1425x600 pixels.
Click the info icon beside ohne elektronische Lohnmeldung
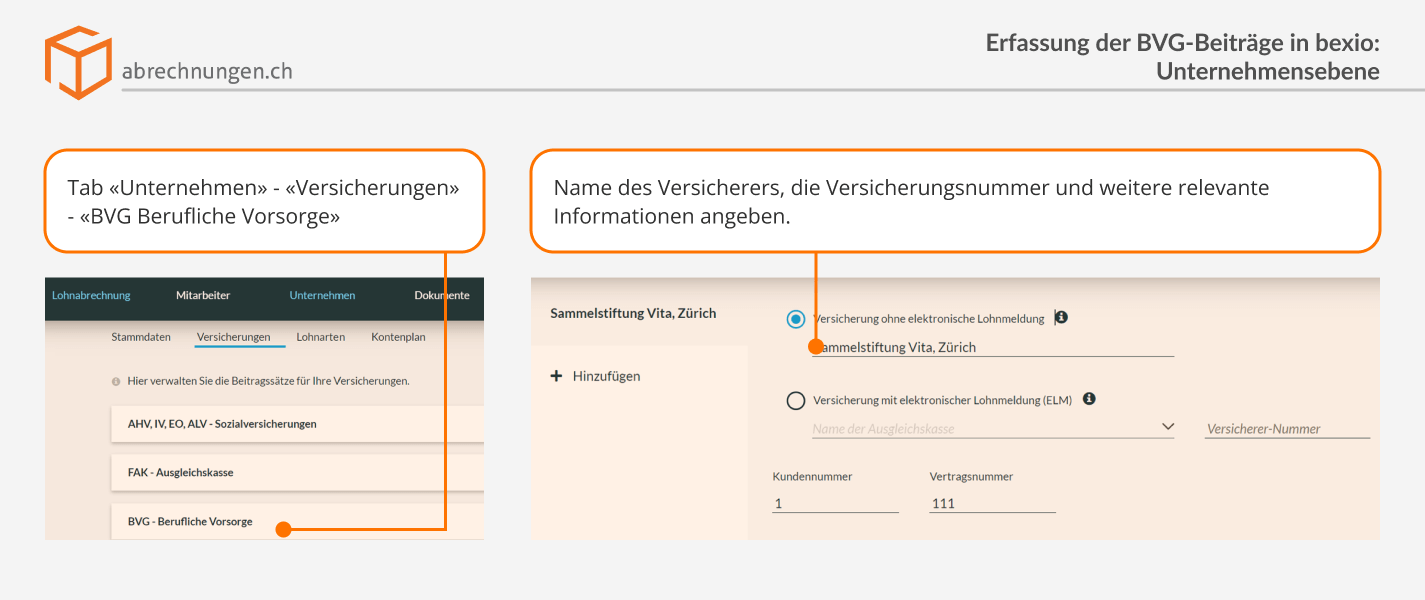pyautogui.click(x=1062, y=317)
